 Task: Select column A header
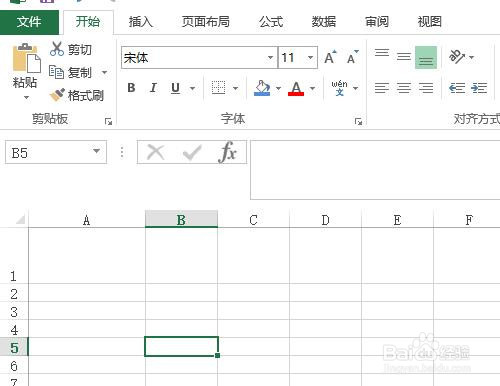coord(87,220)
